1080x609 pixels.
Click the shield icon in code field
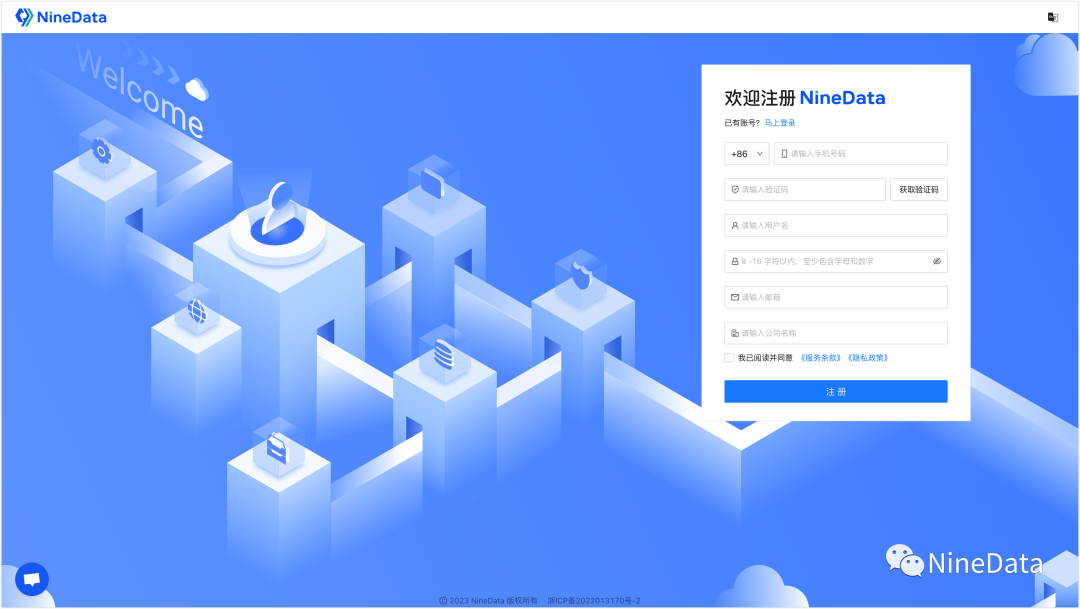(735, 189)
